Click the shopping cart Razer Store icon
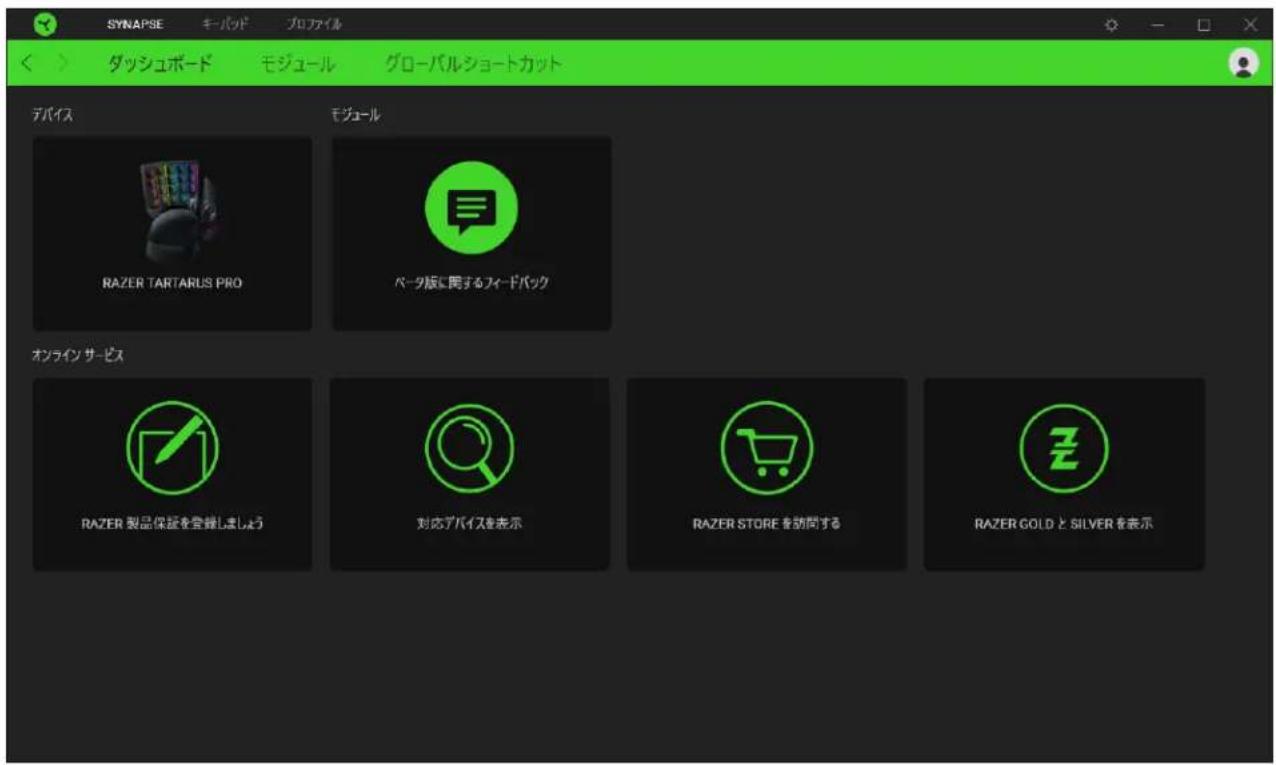This screenshot has width=1276, height=765. [x=767, y=446]
